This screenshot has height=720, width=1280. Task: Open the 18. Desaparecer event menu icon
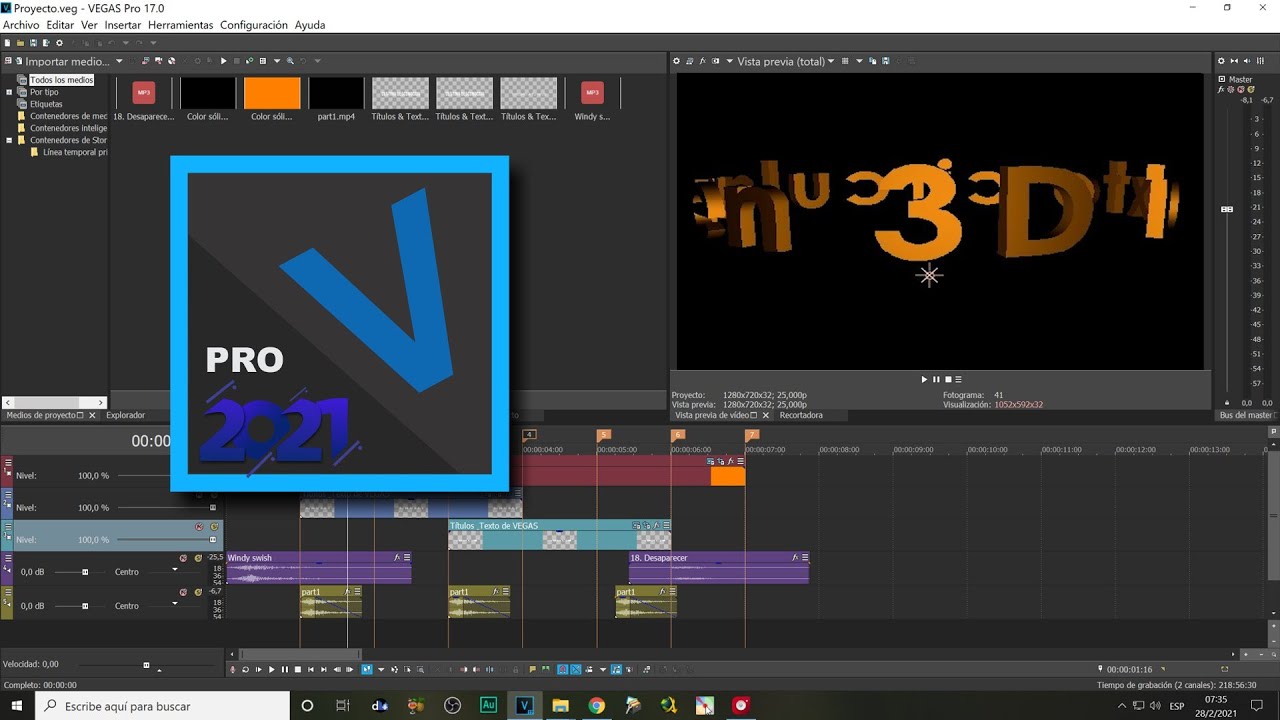click(x=805, y=557)
